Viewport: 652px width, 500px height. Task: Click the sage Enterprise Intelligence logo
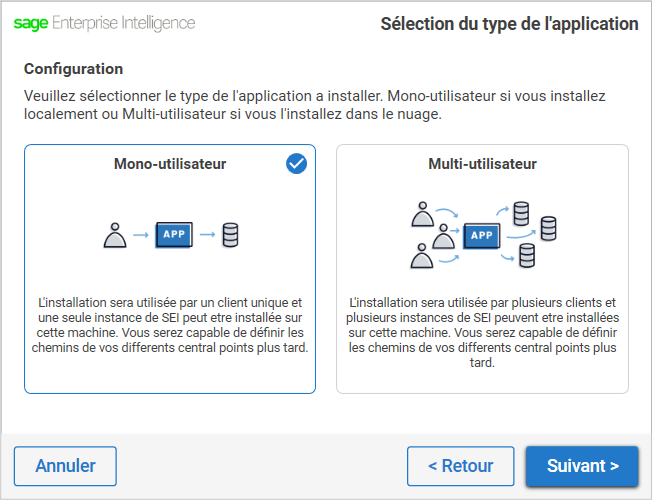(104, 23)
